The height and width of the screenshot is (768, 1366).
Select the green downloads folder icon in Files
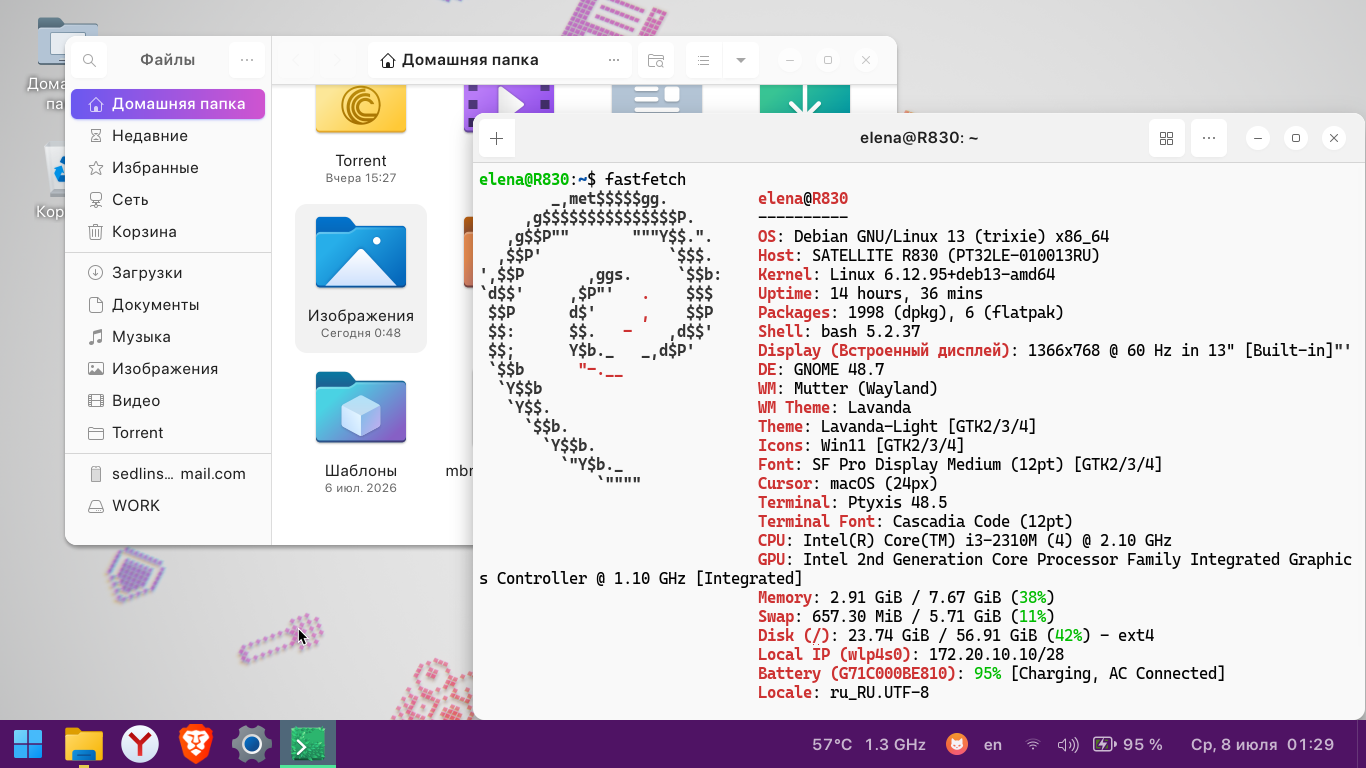[805, 100]
